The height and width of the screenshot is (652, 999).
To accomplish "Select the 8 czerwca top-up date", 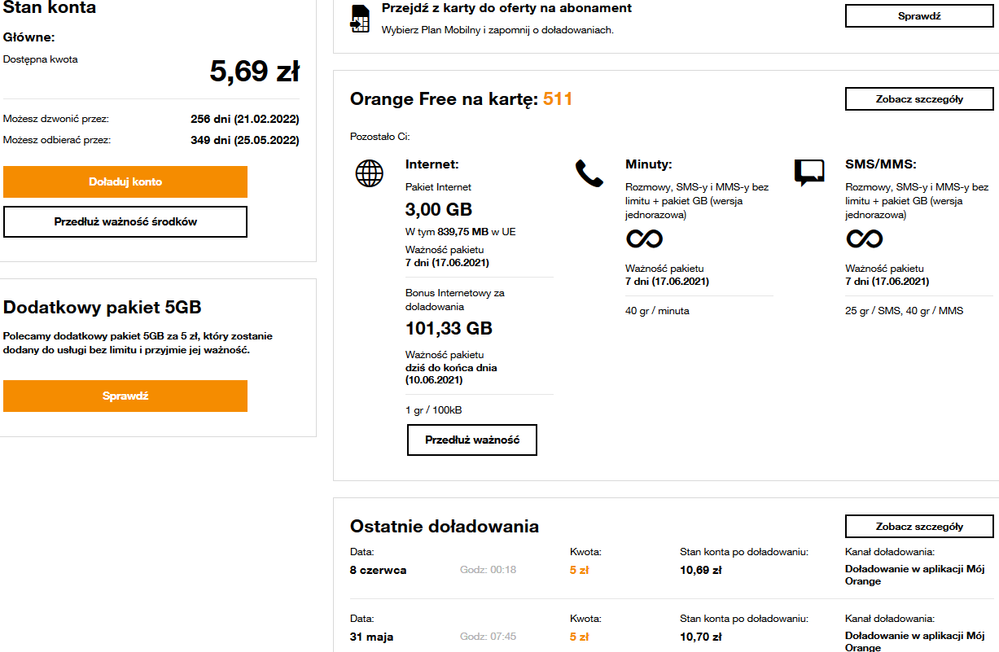I will point(378,570).
